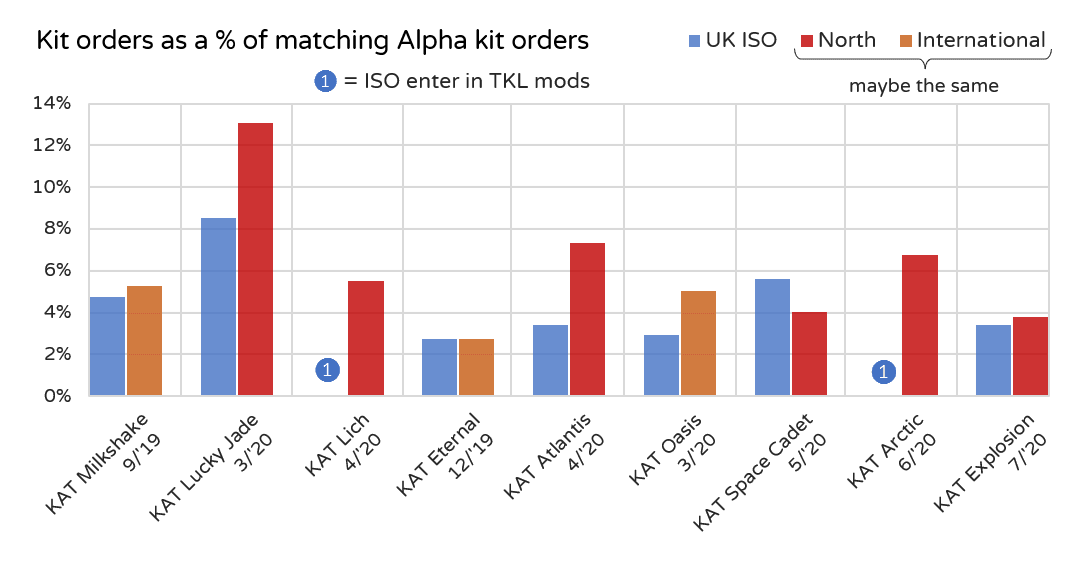
Task: Click the red KAT Arctic bar
Action: [920, 325]
